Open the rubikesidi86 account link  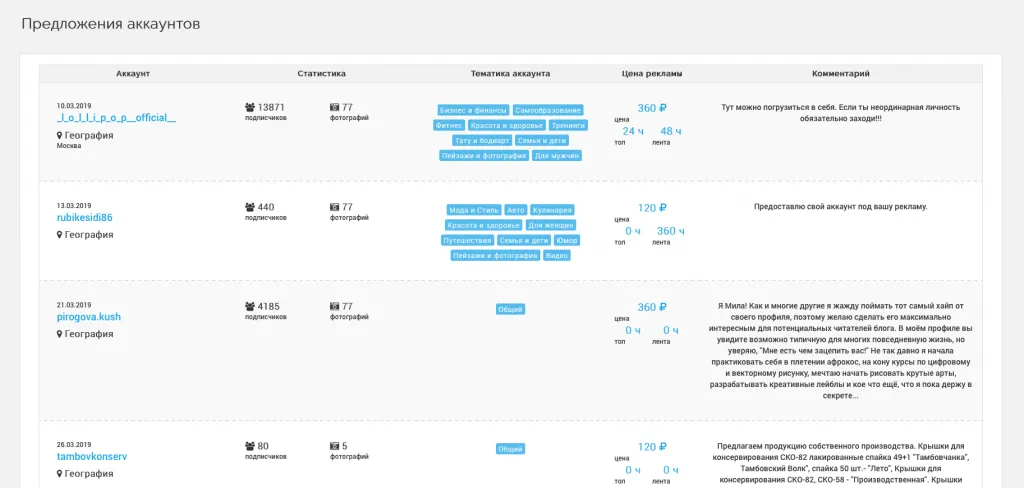pos(85,218)
